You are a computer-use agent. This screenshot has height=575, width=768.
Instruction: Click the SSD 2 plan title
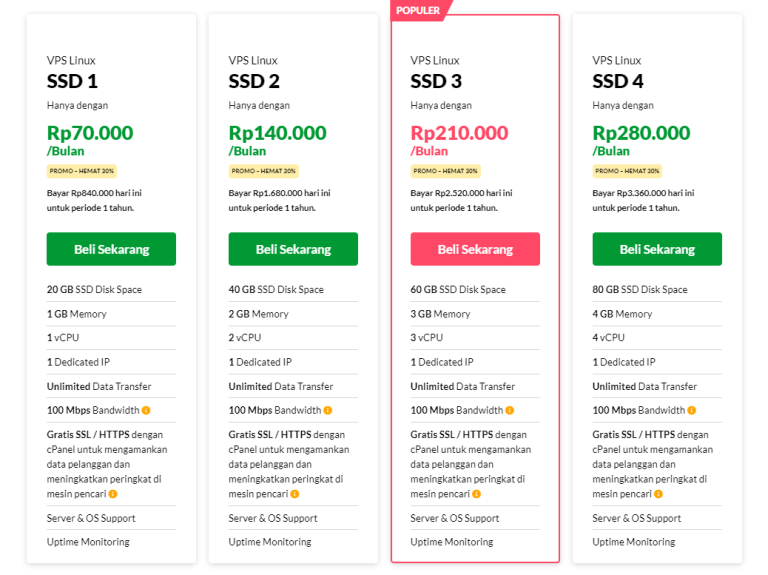click(254, 82)
